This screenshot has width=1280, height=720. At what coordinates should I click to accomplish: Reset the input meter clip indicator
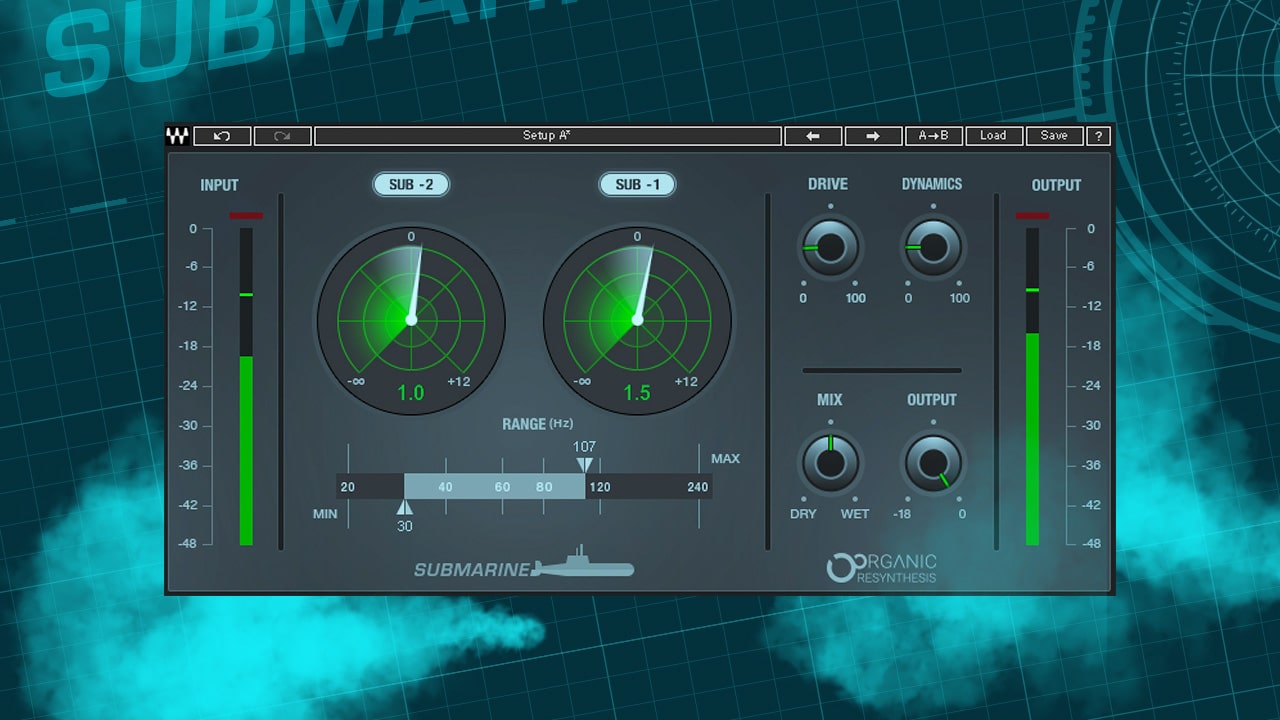pos(246,215)
